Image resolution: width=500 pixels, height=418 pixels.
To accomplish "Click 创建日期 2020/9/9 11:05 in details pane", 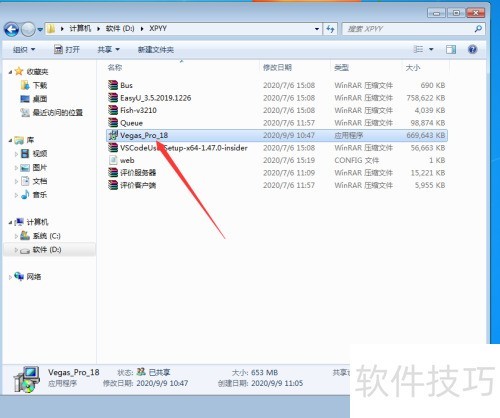I will click(260, 383).
